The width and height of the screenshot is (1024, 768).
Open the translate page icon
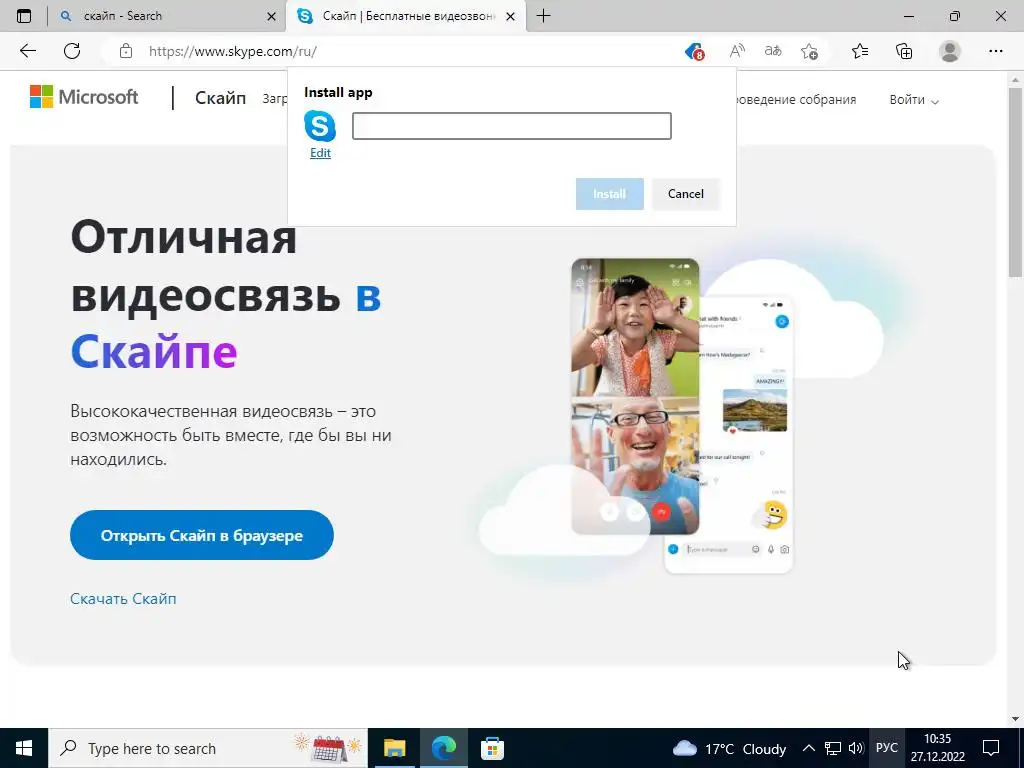773,51
